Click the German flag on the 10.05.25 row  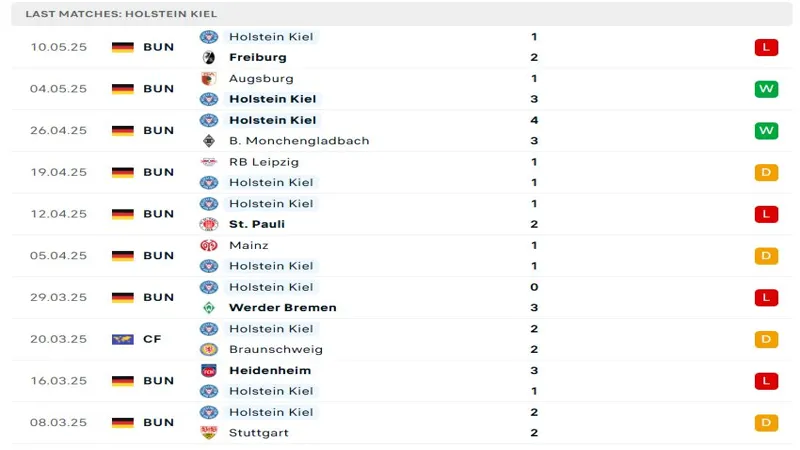[123, 47]
